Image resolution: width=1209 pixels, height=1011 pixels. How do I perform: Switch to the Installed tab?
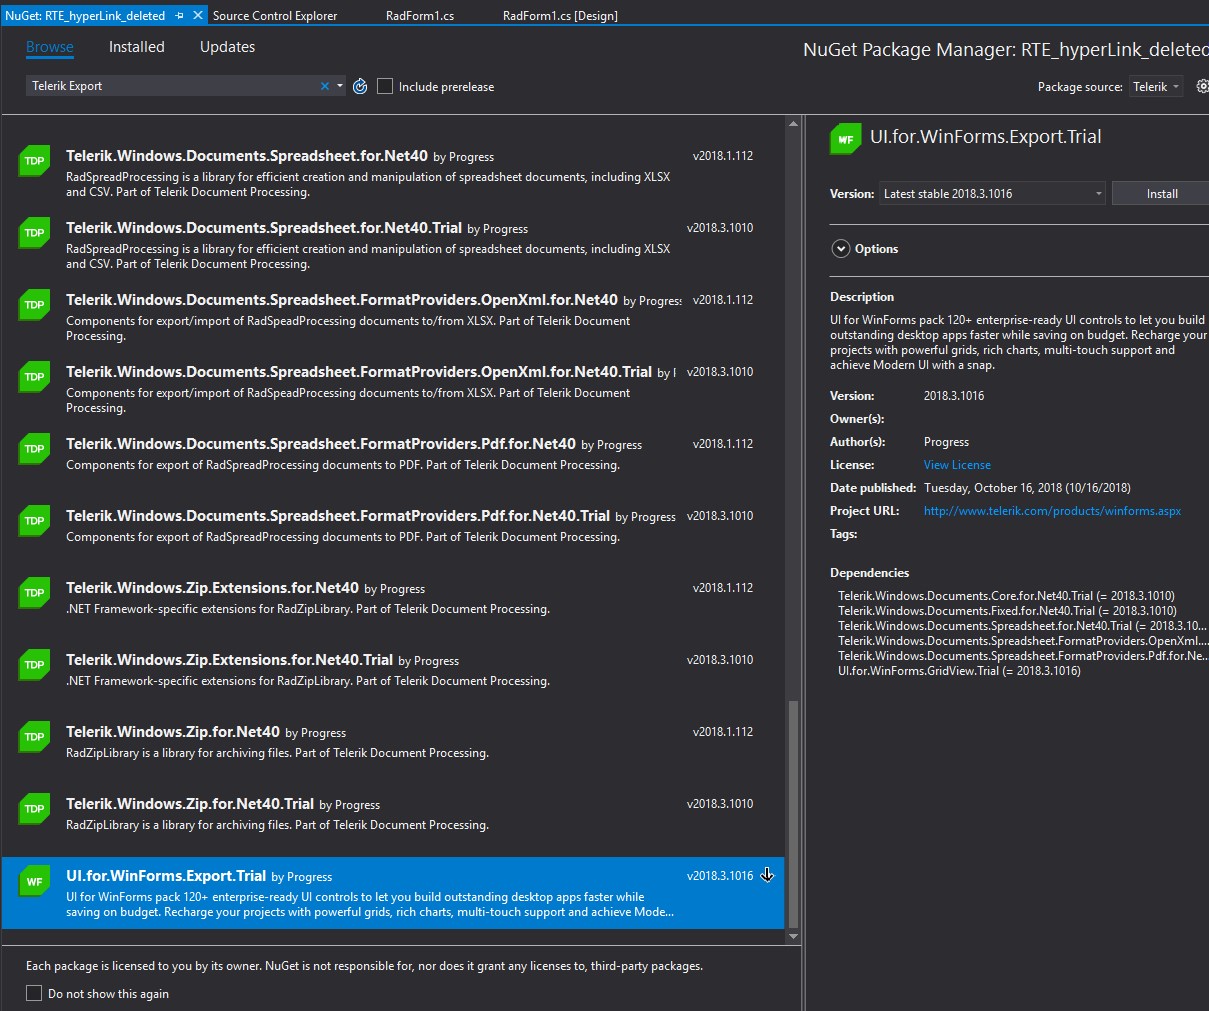(136, 47)
